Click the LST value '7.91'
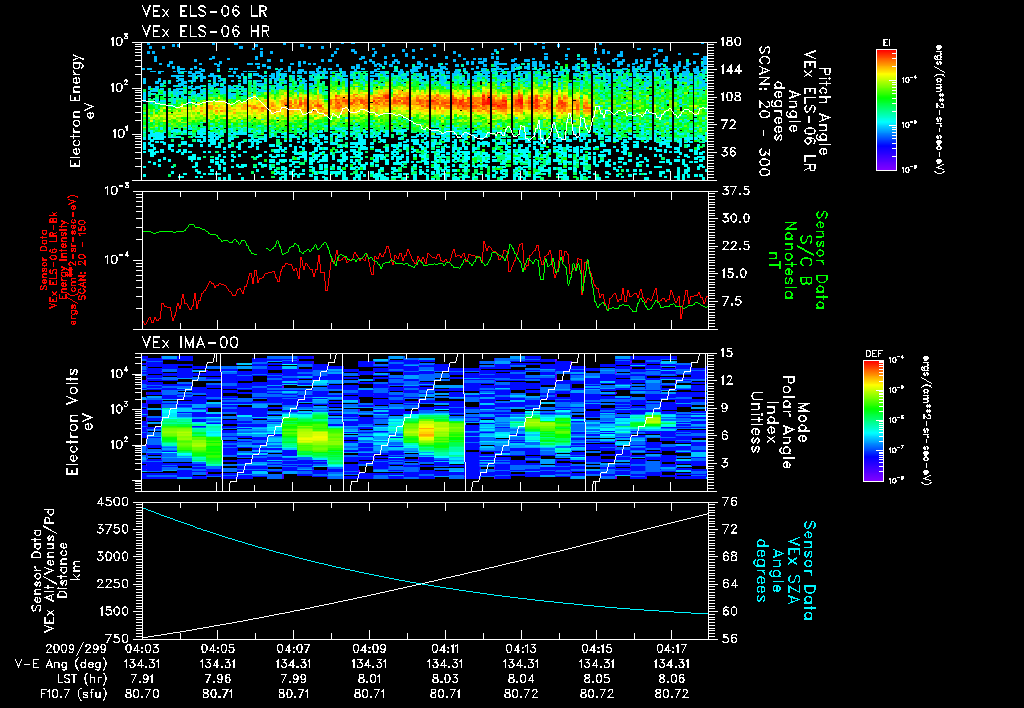Image resolution: width=1024 pixels, height=708 pixels. (x=142, y=679)
